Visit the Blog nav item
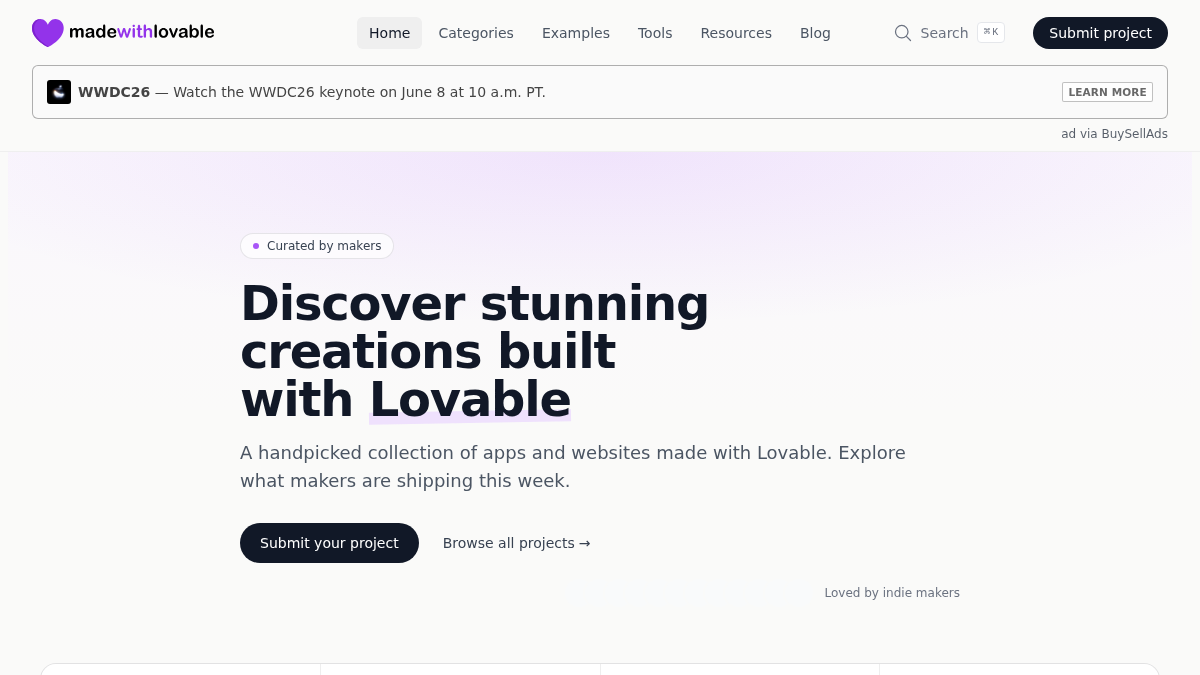Screen dimensions: 1200x675 [x=815, y=33]
